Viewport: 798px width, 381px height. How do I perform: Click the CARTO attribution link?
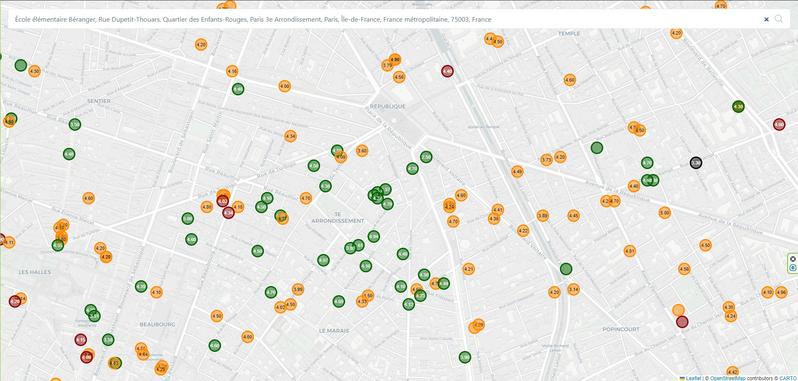click(788, 378)
